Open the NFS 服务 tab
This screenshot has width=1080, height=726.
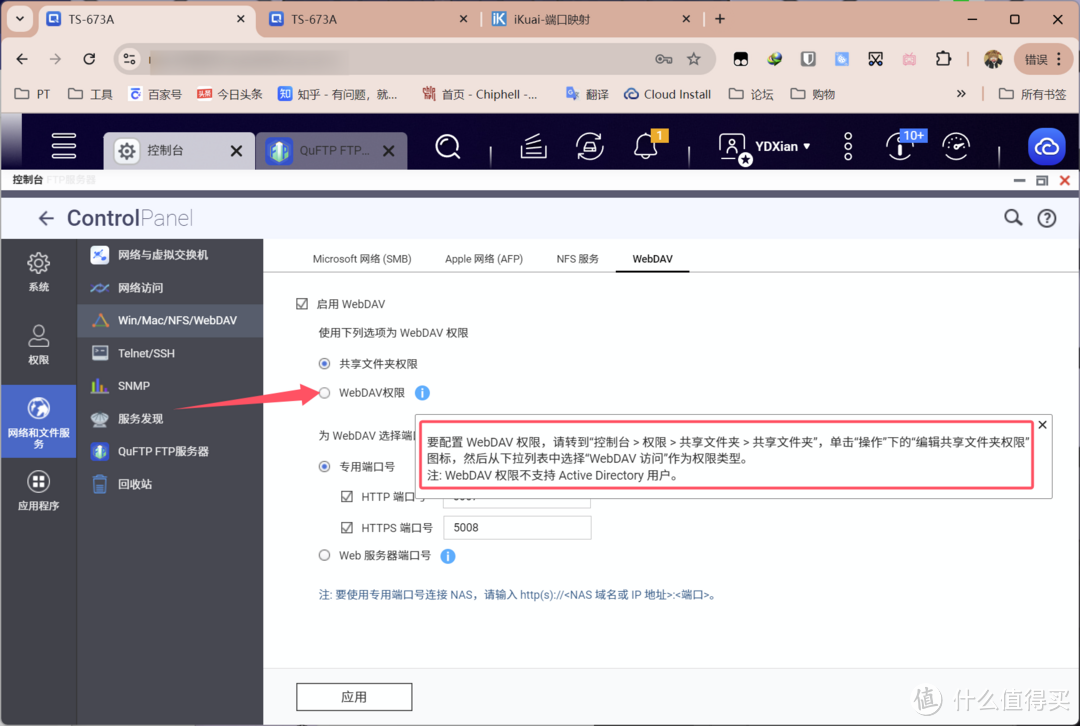pos(577,259)
